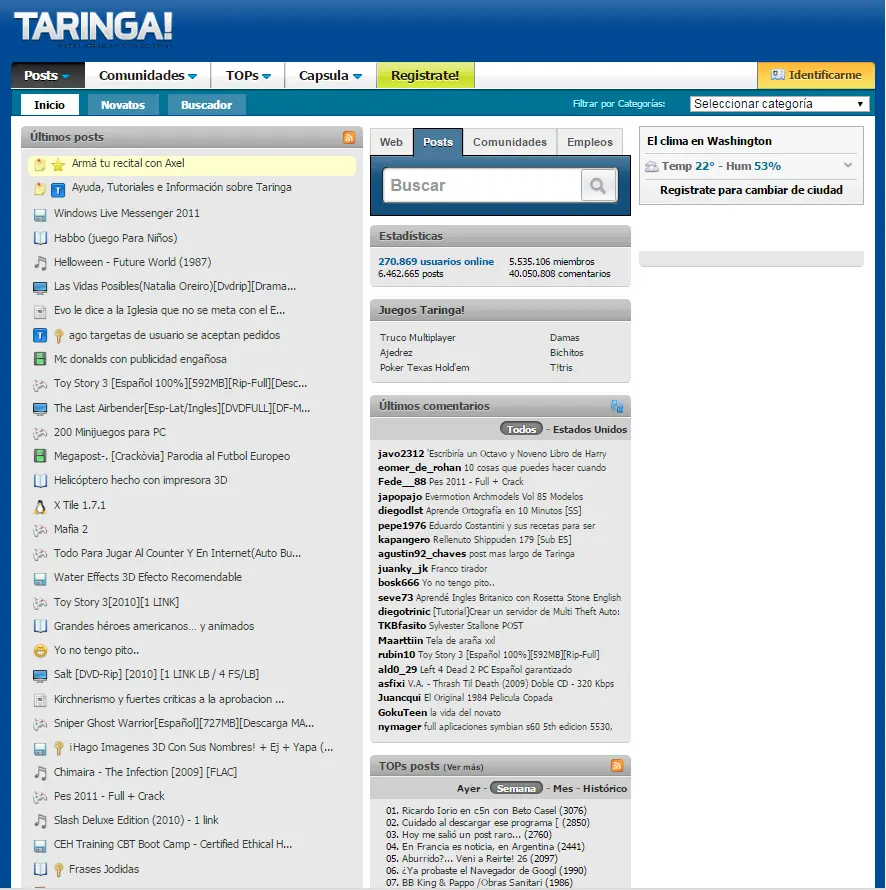Open user nymager in latest comments
The height and width of the screenshot is (890, 886).
[400, 727]
